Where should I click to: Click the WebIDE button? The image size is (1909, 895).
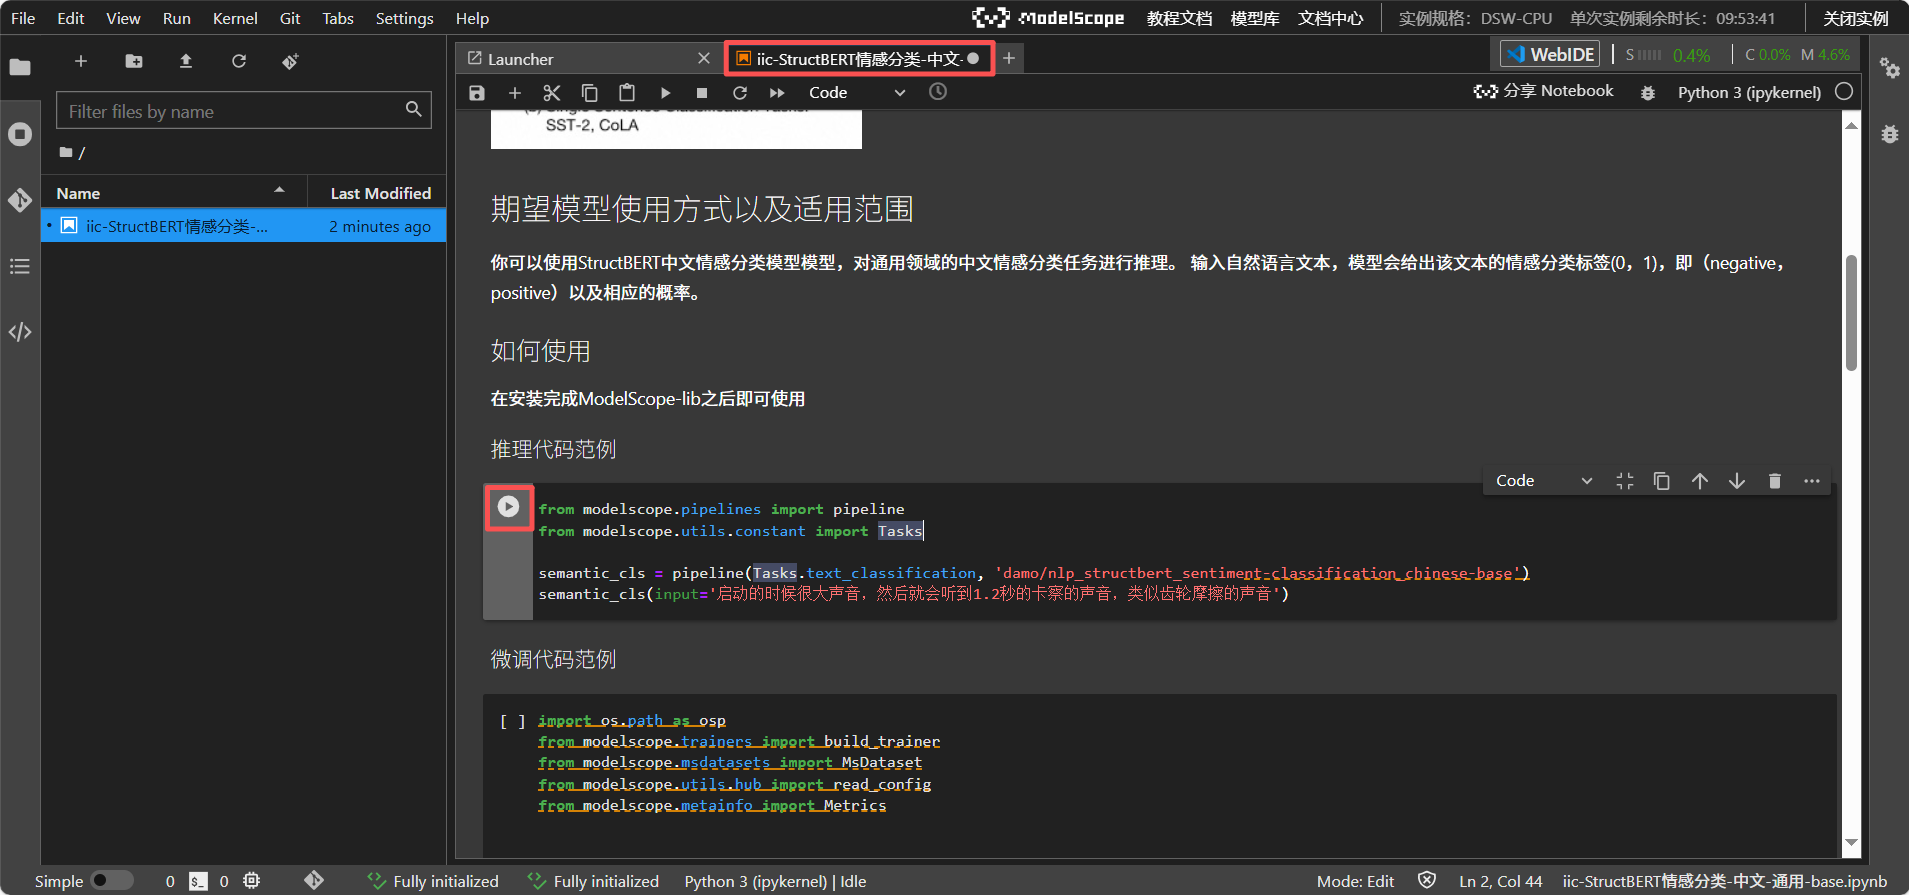[1550, 54]
